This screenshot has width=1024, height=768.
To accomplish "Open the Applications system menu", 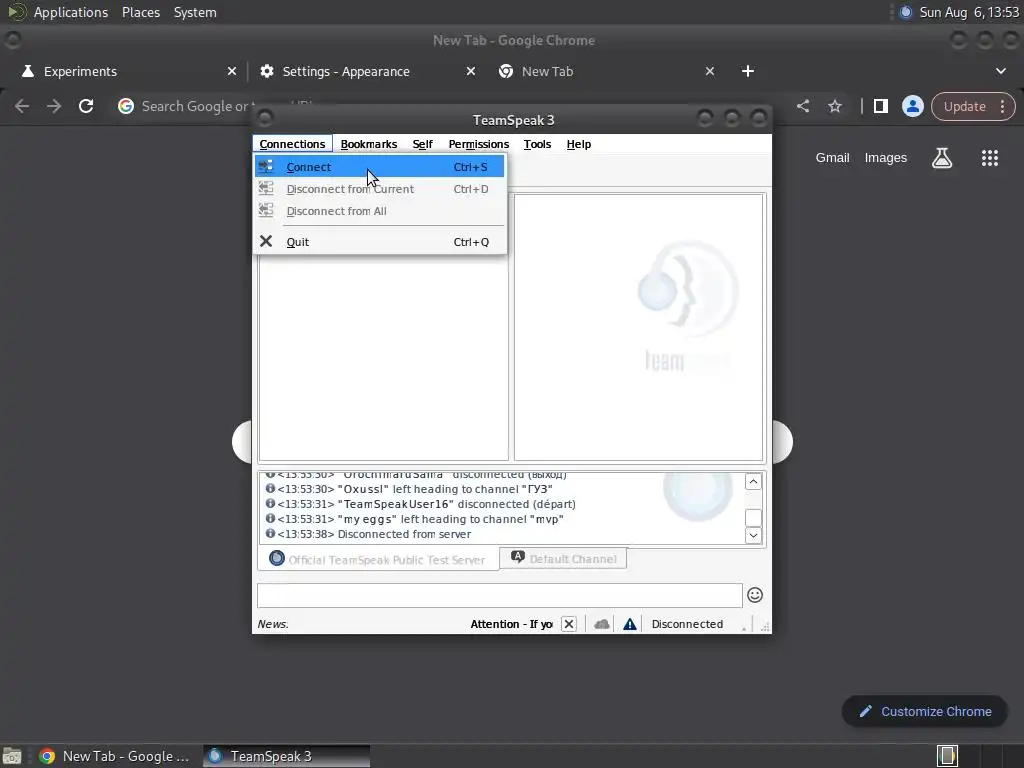I will point(71,12).
